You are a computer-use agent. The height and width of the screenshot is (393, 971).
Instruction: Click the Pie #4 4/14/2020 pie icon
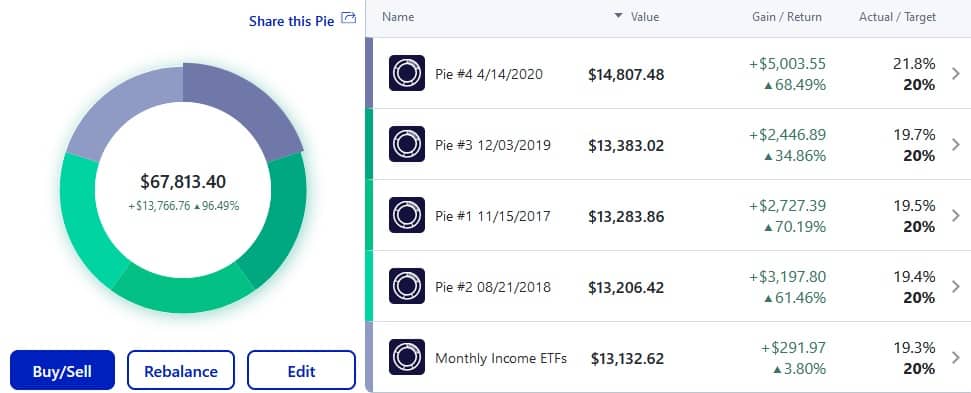[x=407, y=73]
